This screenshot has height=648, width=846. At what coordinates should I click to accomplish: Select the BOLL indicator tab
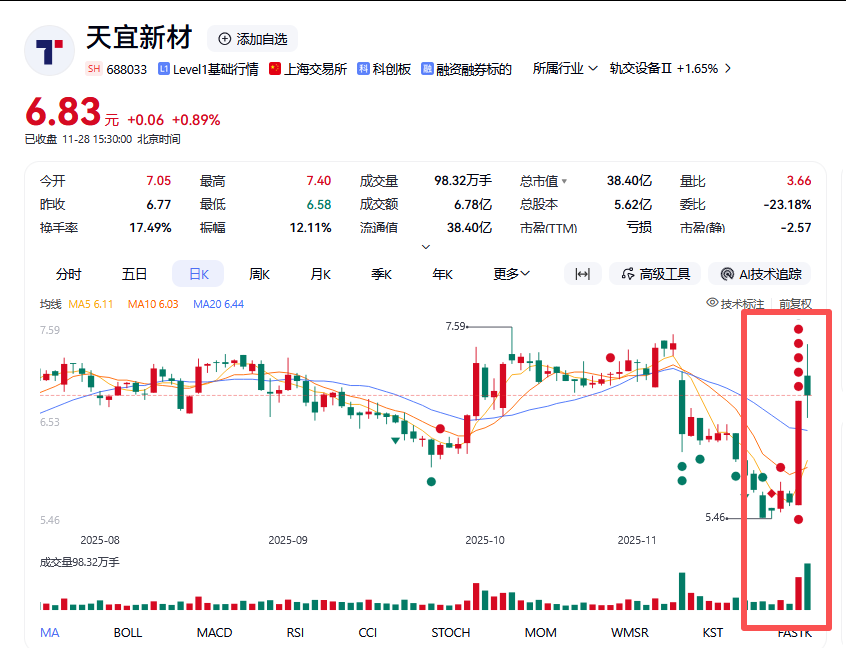pos(128,632)
